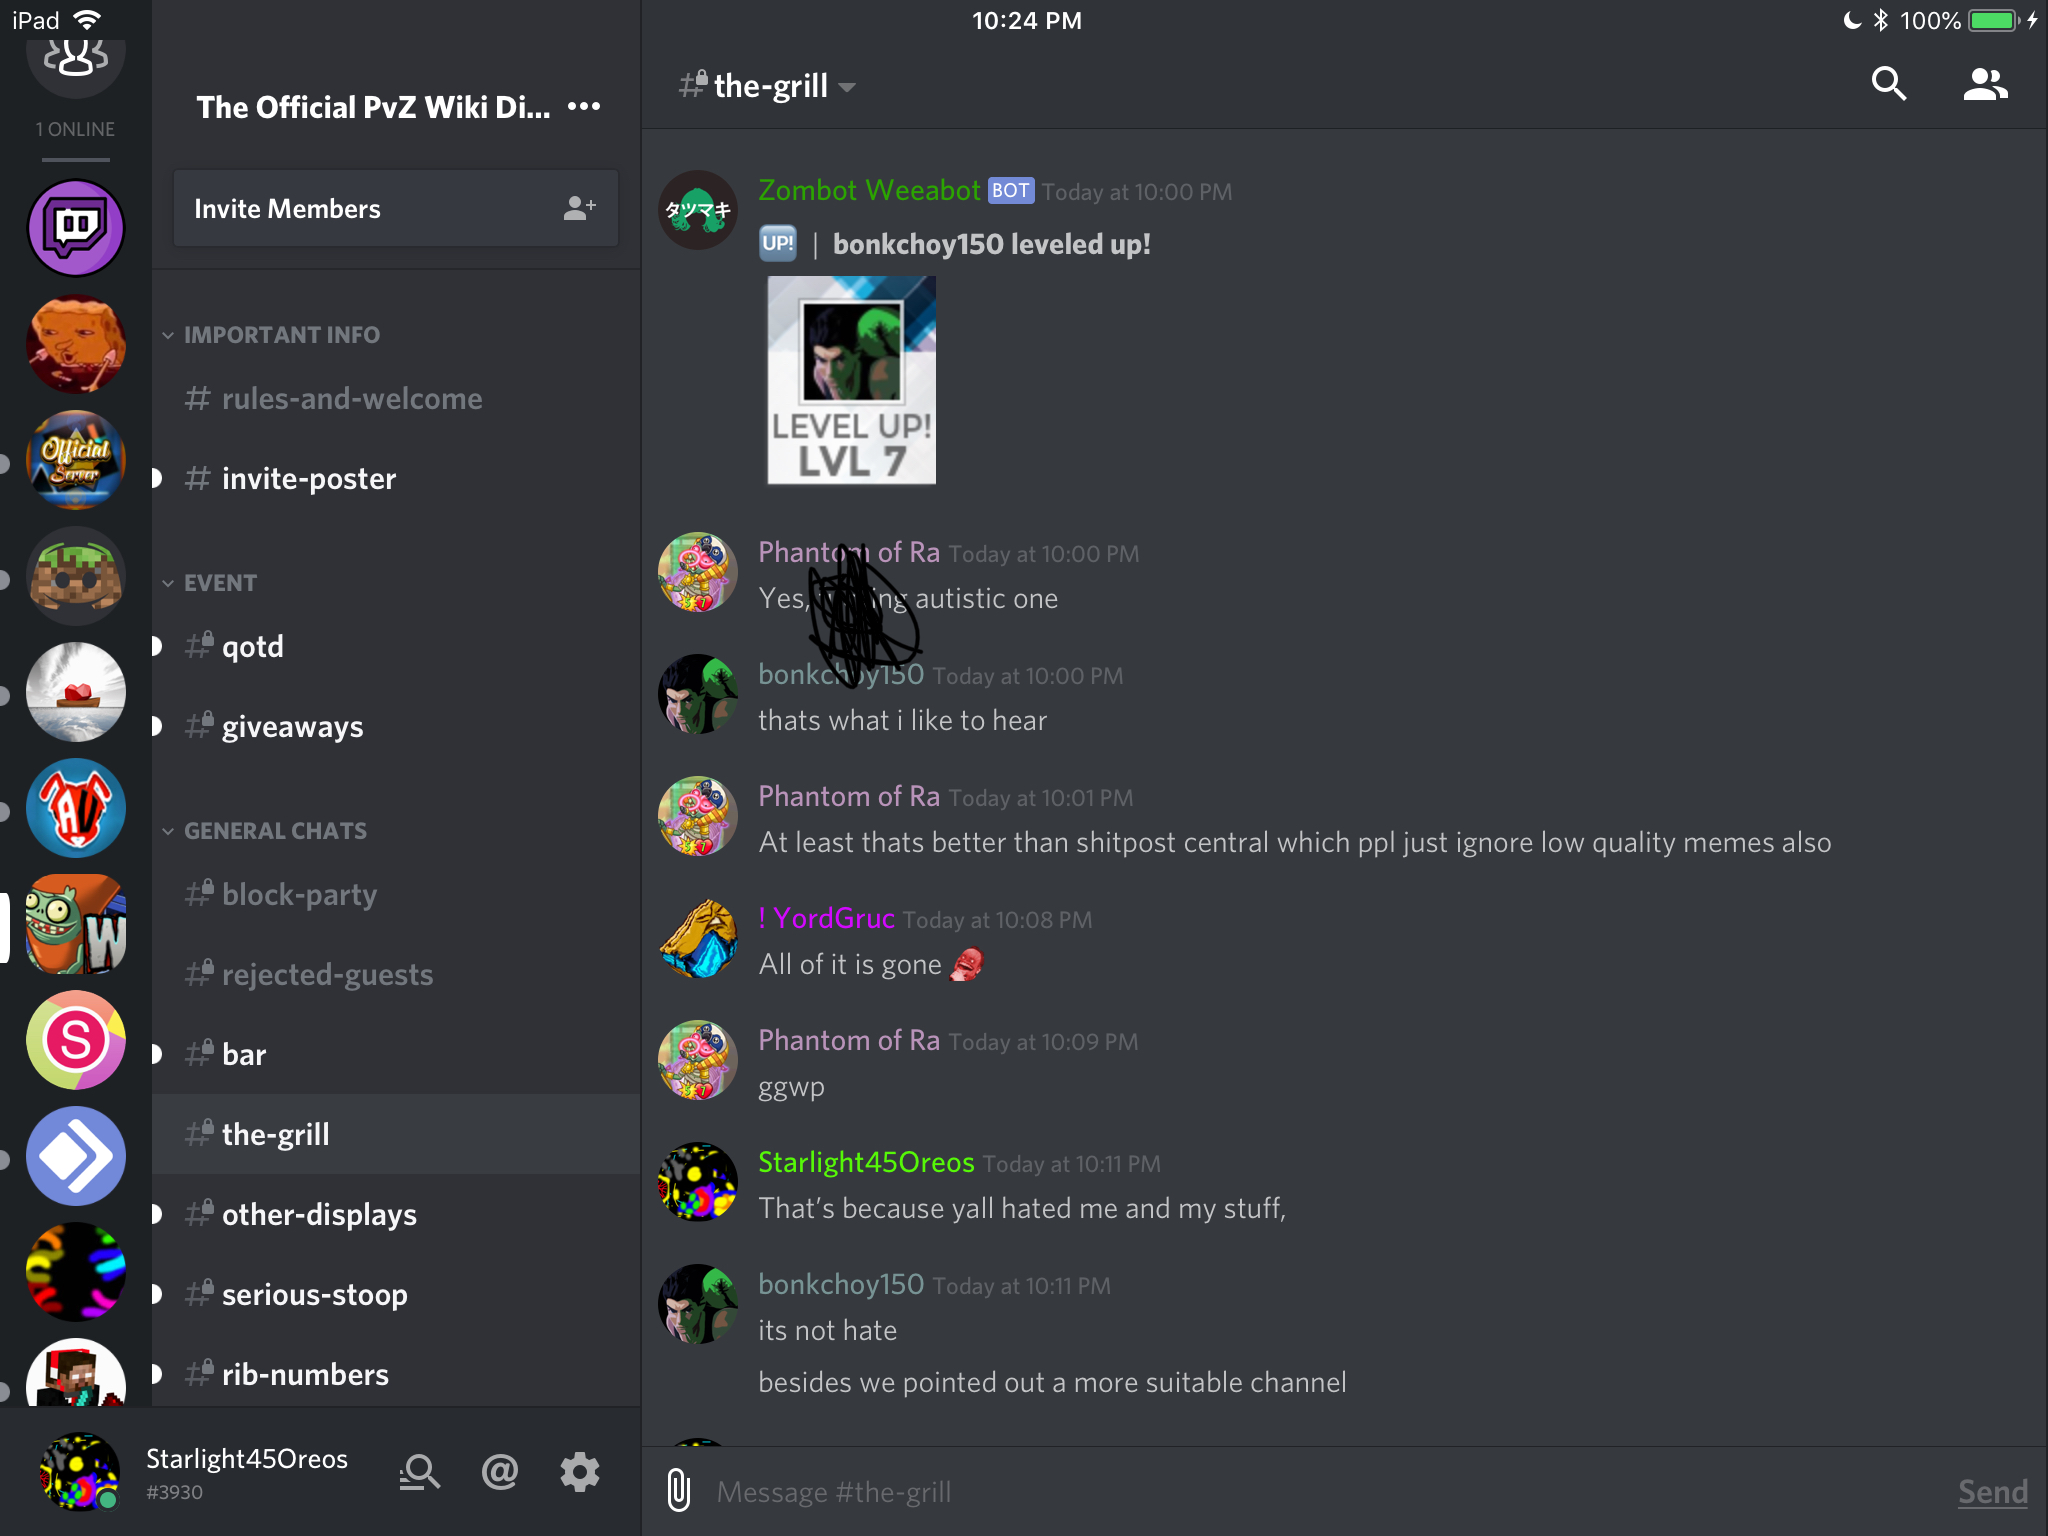Image resolution: width=2048 pixels, height=1536 pixels.
Task: Expand the qotd channel tree item
Action: tap(156, 647)
